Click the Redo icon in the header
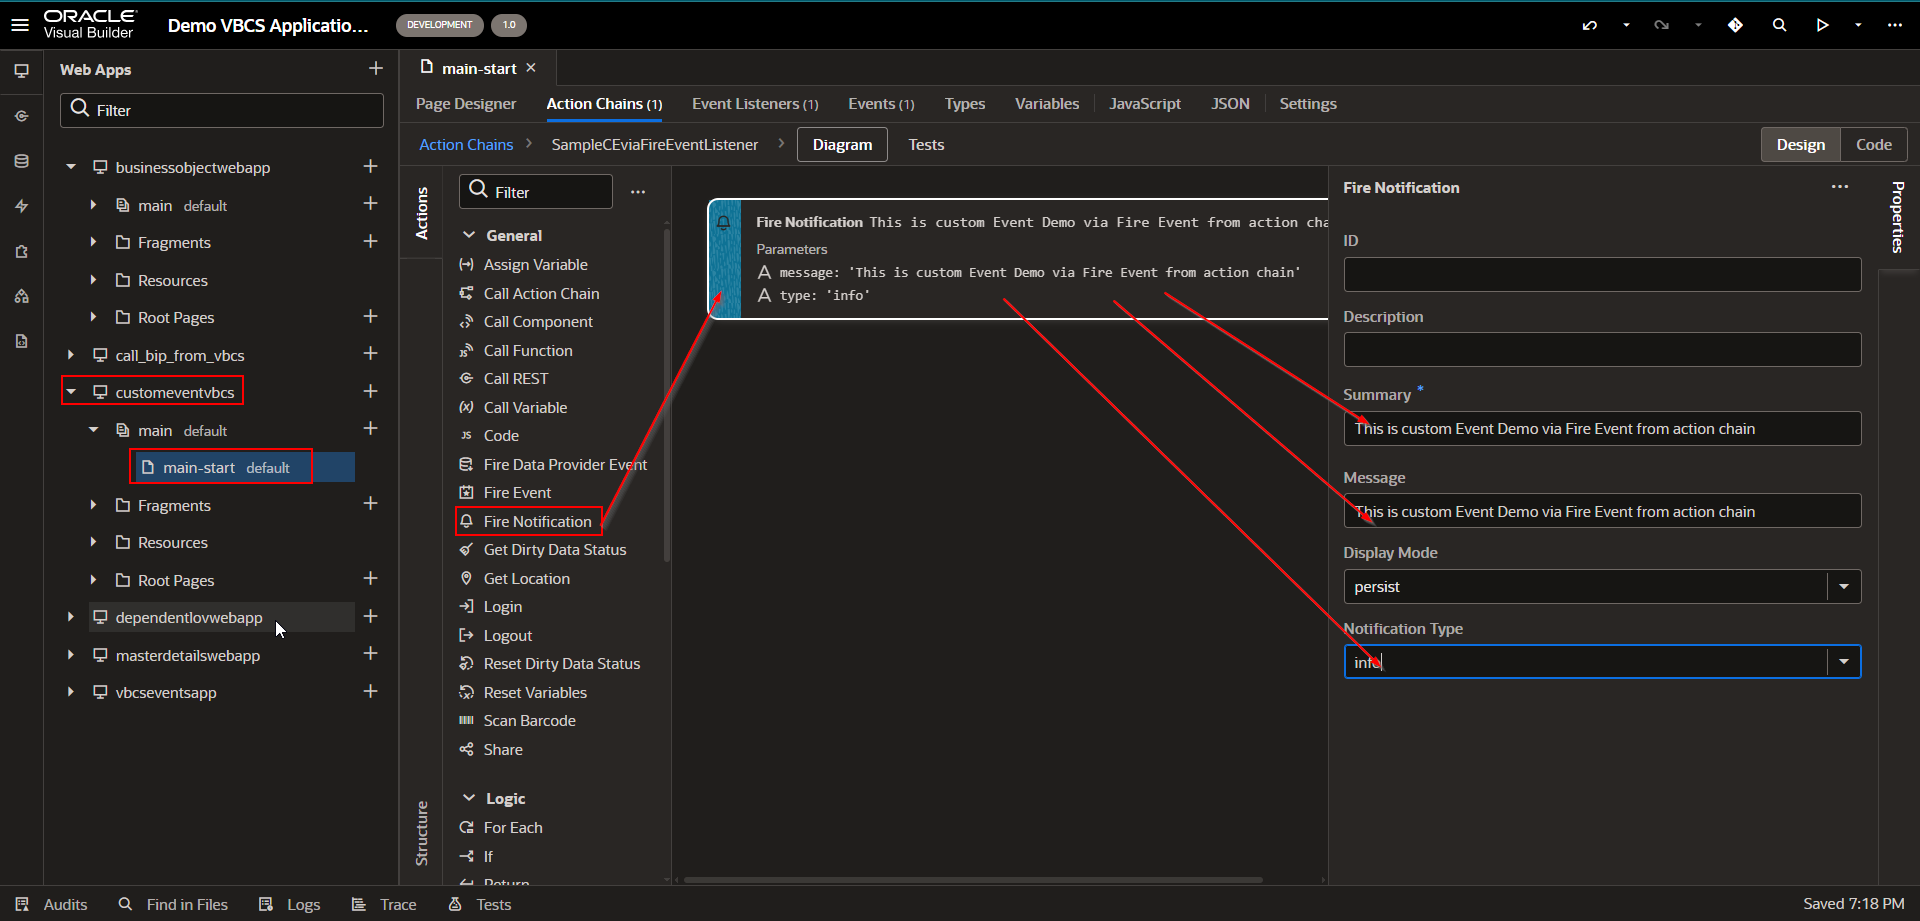The height and width of the screenshot is (921, 1920). click(x=1662, y=25)
